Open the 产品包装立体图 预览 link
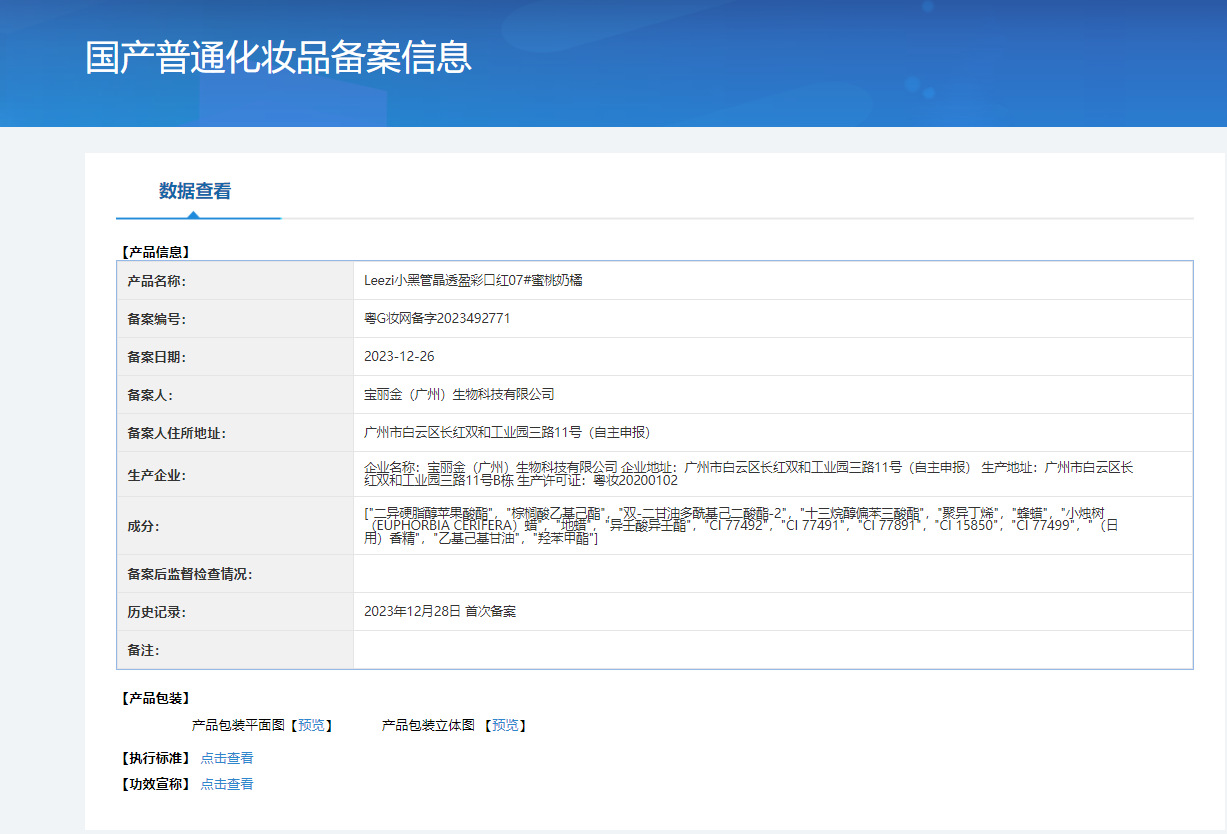This screenshot has width=1227, height=834. tap(505, 725)
